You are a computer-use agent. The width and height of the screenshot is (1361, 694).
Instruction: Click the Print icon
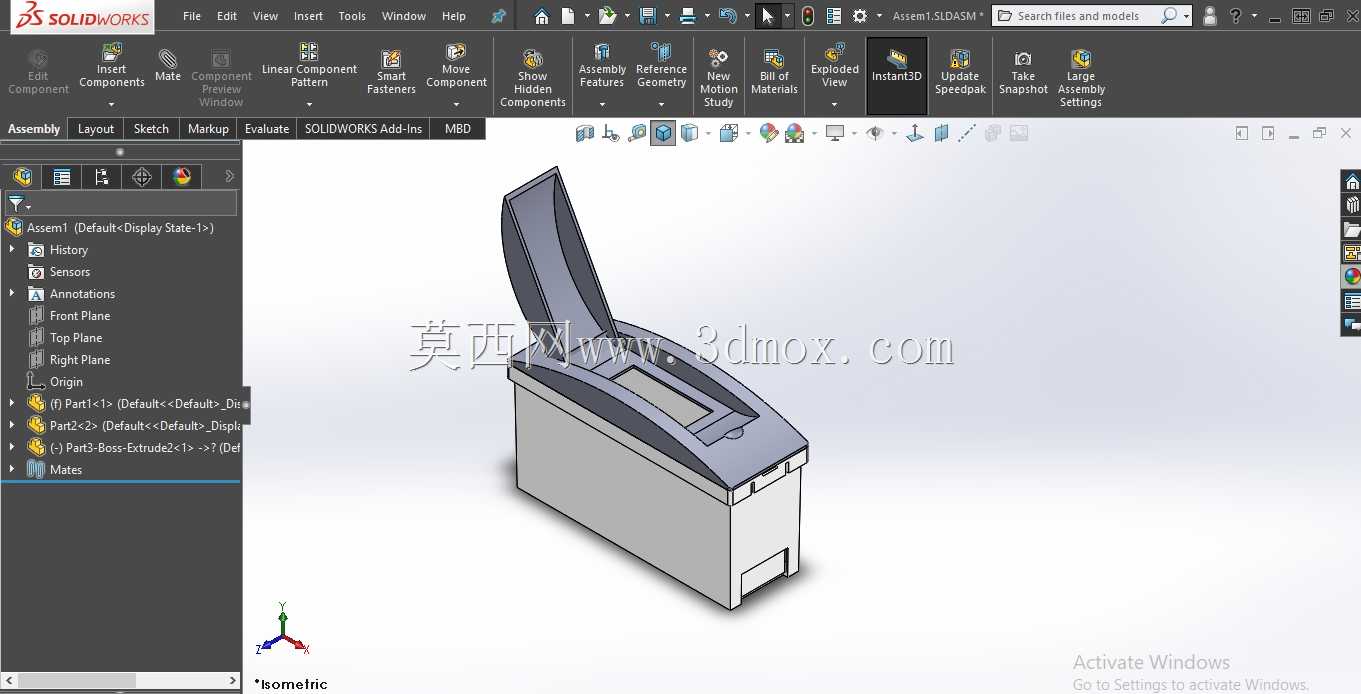[687, 16]
